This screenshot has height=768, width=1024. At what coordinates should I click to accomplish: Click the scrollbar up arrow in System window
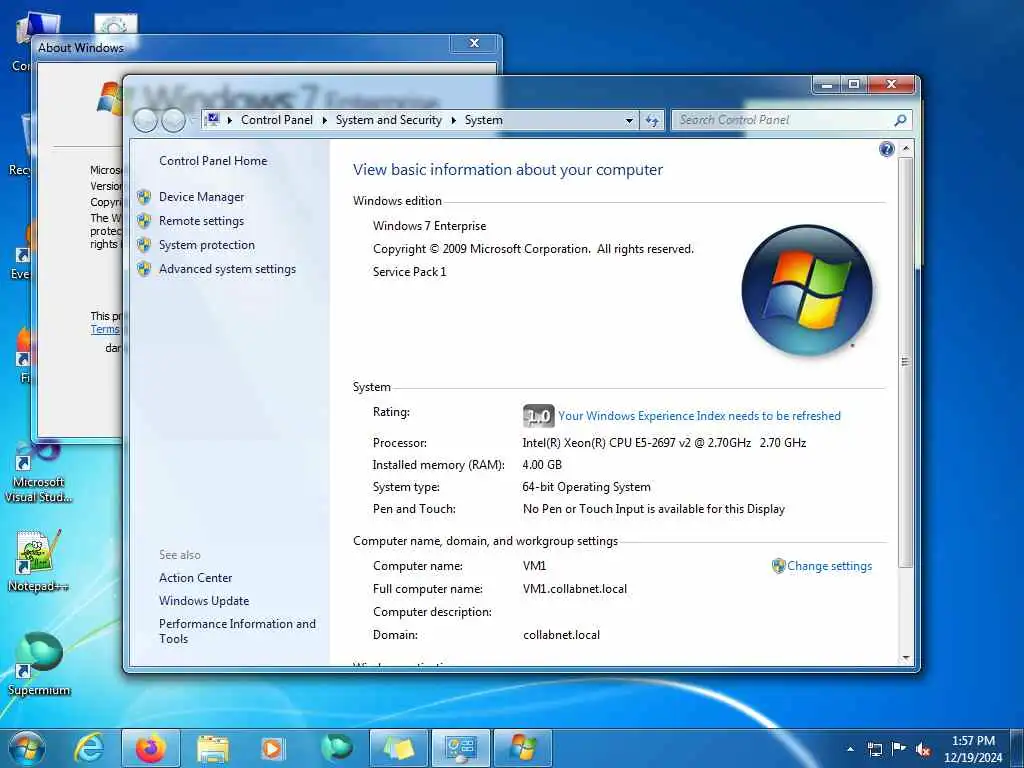905,149
